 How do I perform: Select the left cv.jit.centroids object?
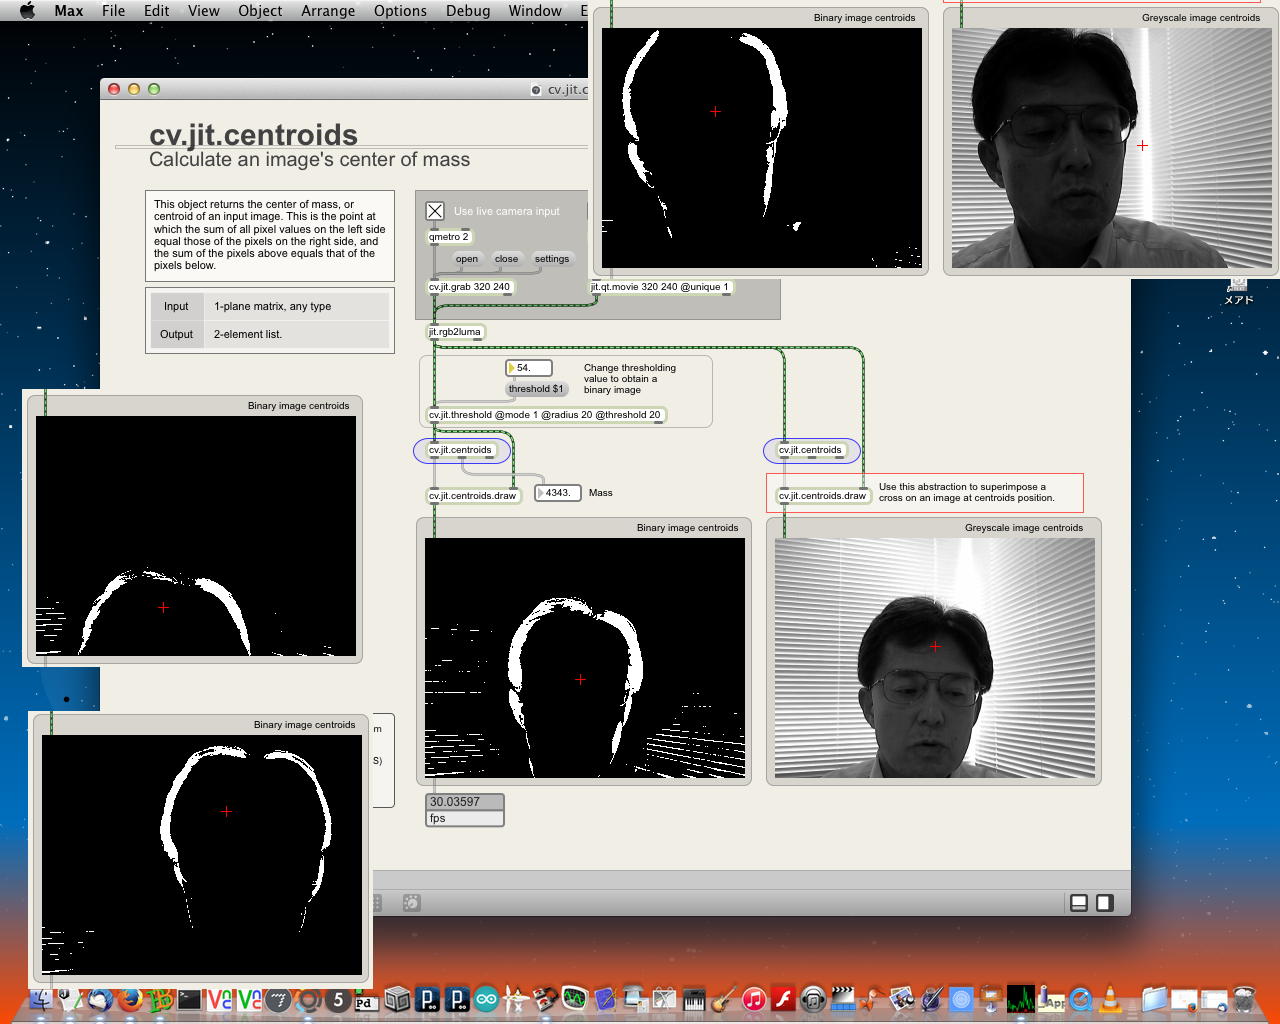[461, 450]
